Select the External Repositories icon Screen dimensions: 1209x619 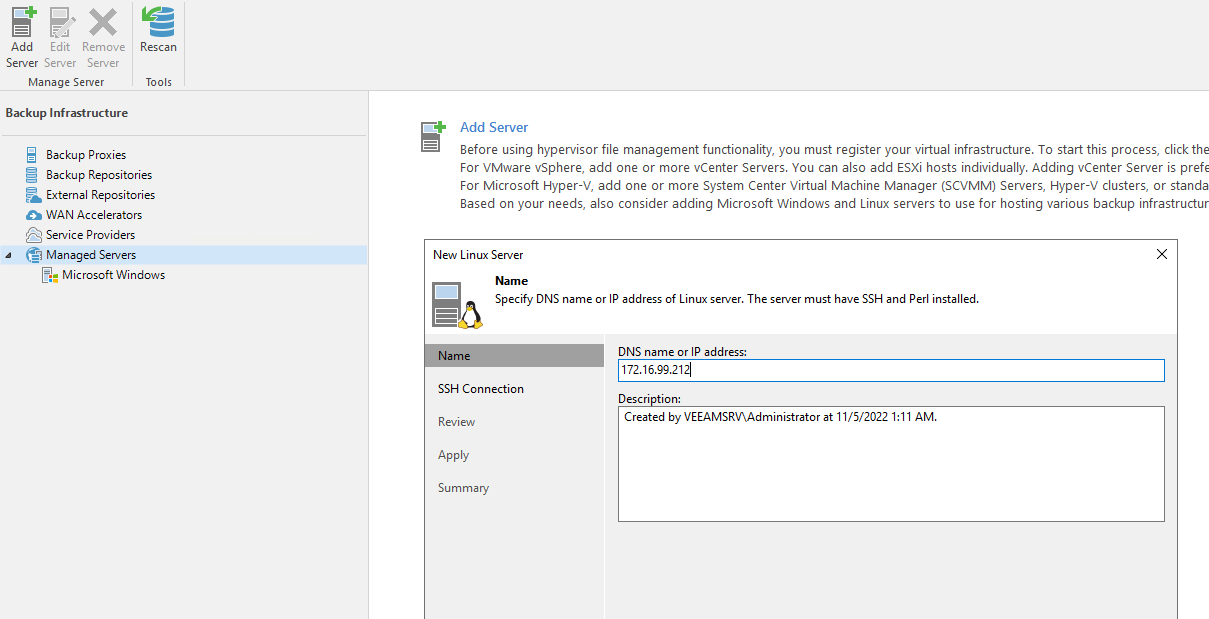coord(33,195)
